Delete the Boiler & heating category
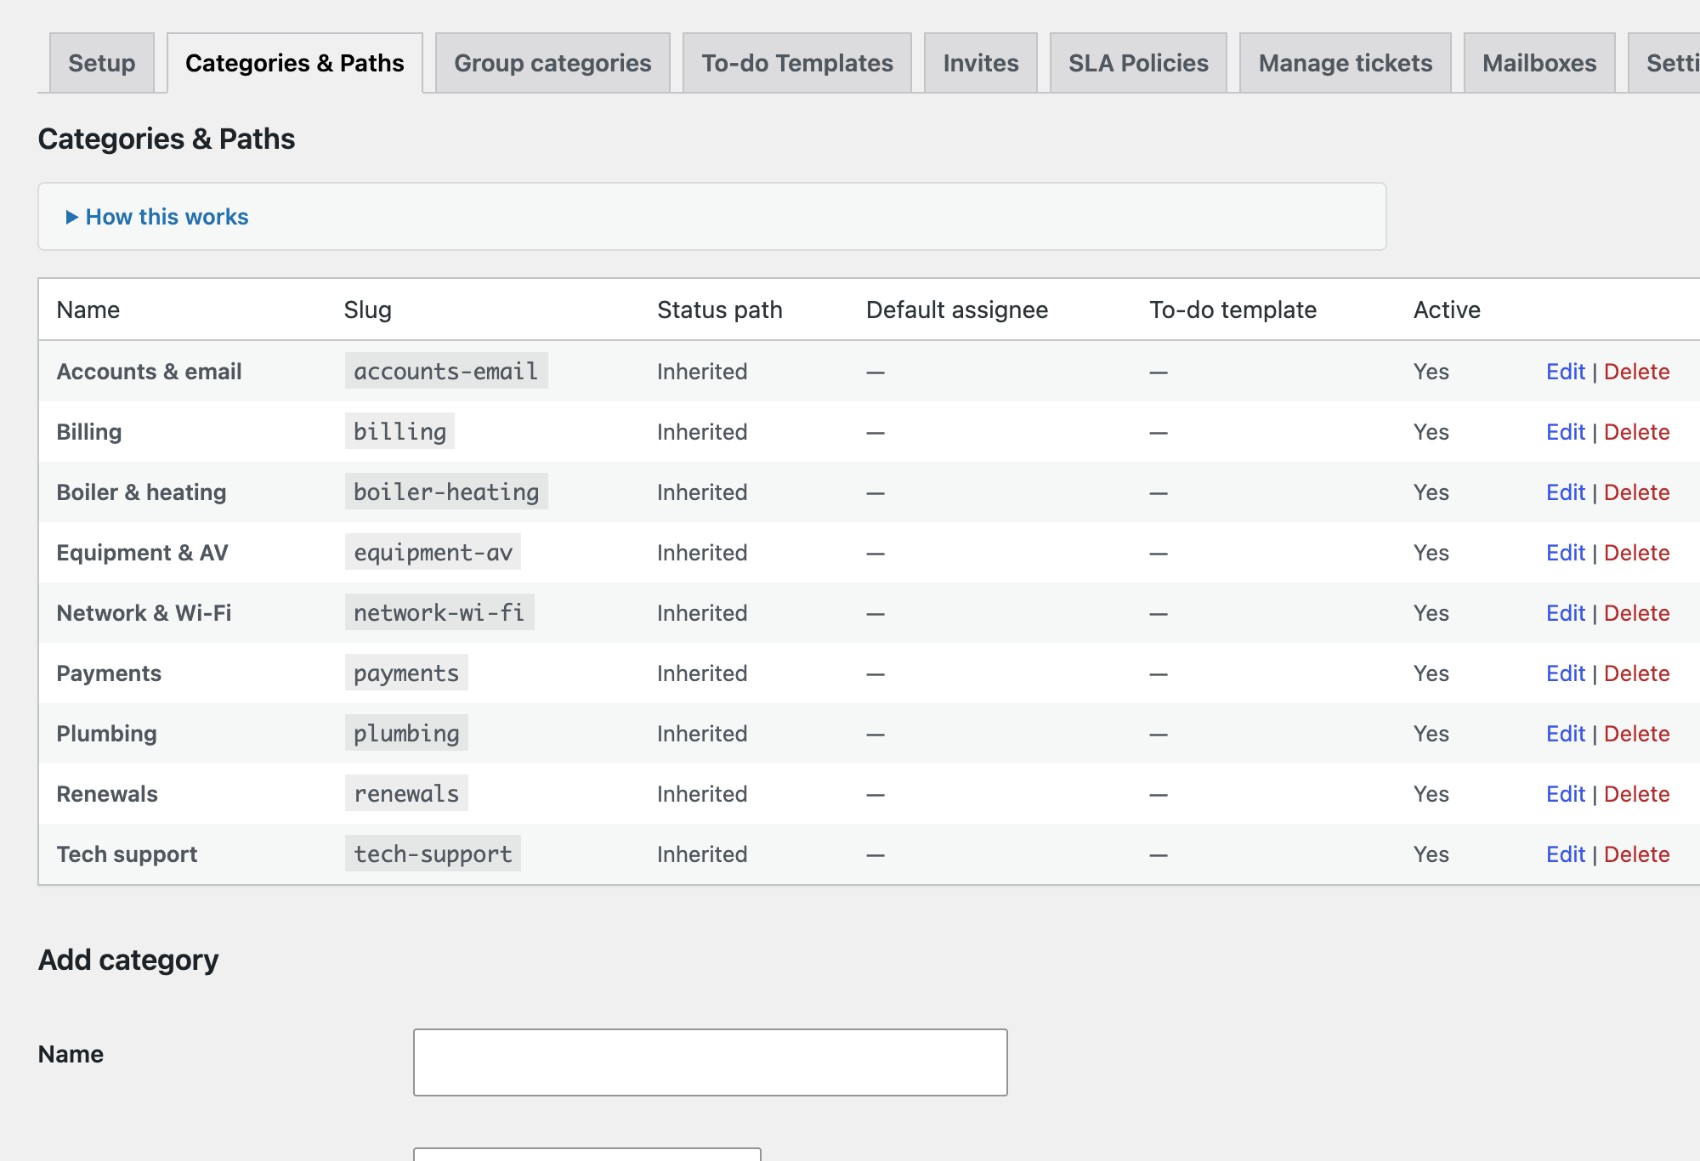This screenshot has height=1161, width=1700. click(x=1637, y=492)
